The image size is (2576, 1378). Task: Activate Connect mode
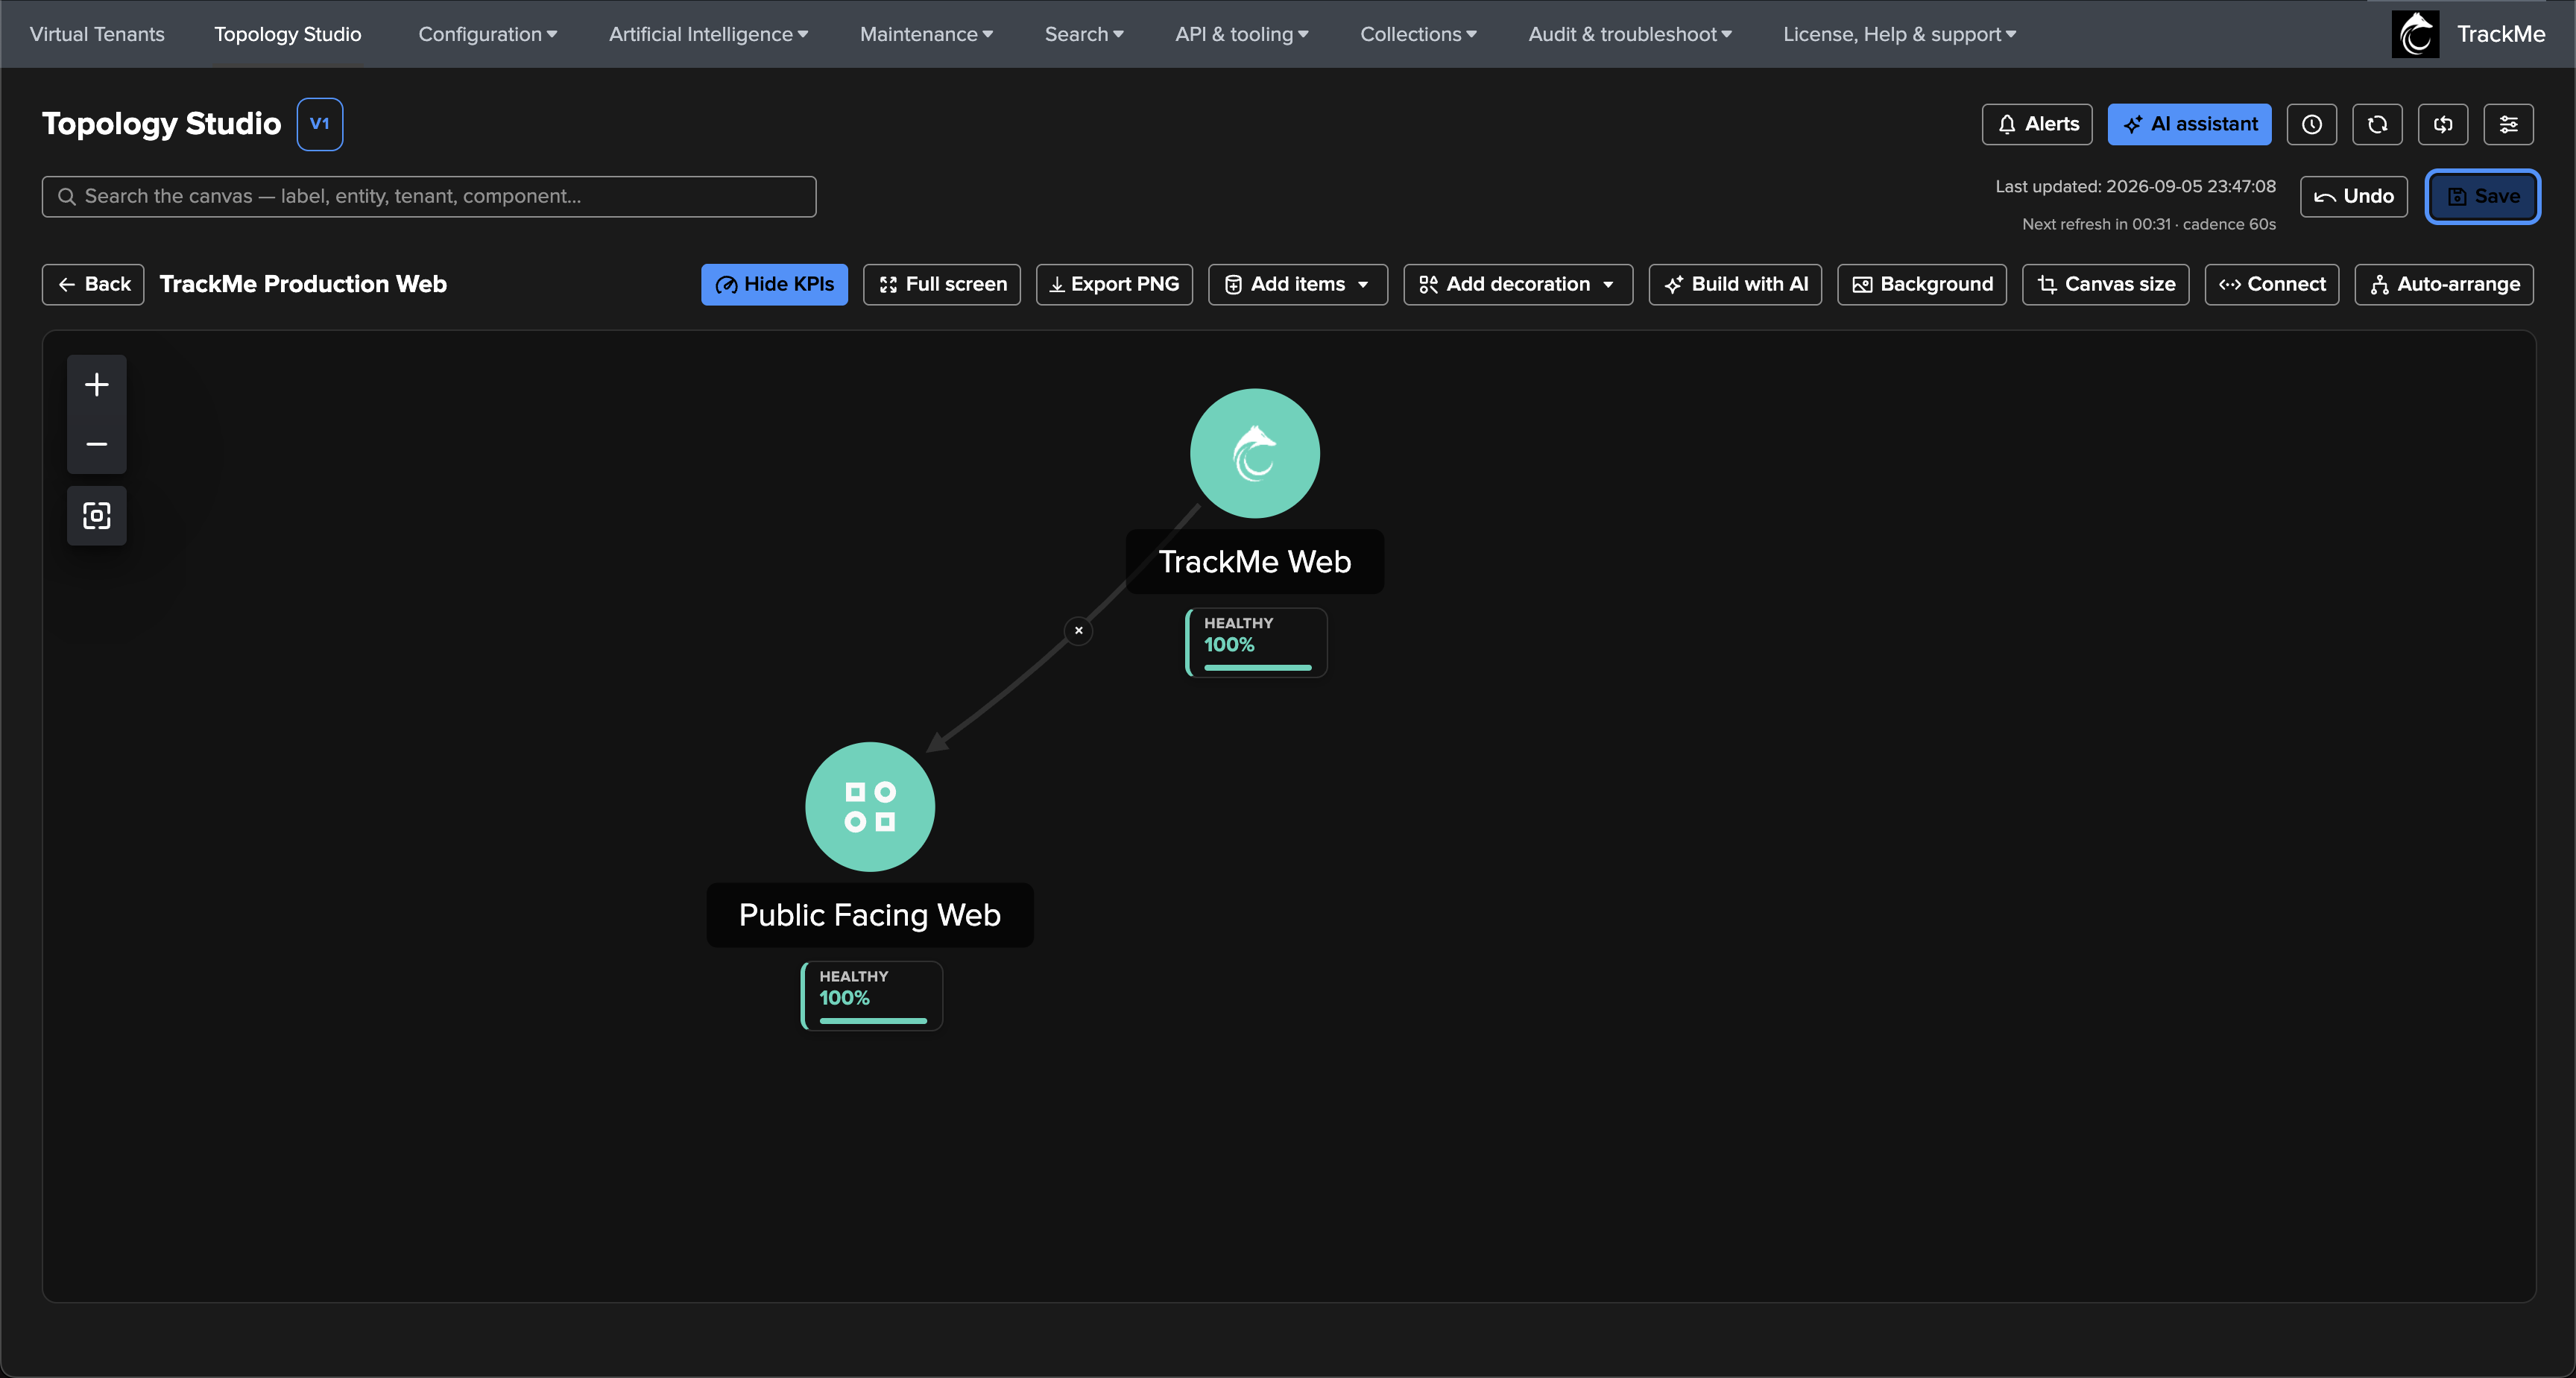pos(2272,284)
